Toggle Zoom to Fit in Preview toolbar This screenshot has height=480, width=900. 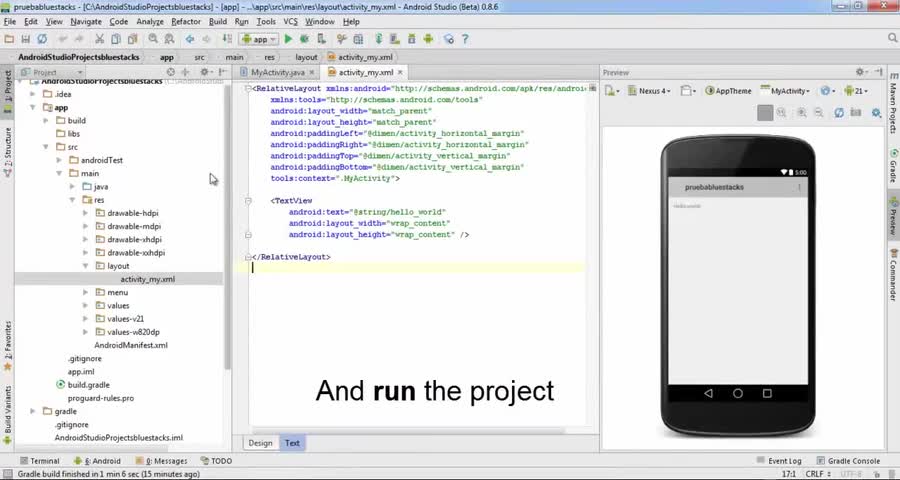coord(765,113)
